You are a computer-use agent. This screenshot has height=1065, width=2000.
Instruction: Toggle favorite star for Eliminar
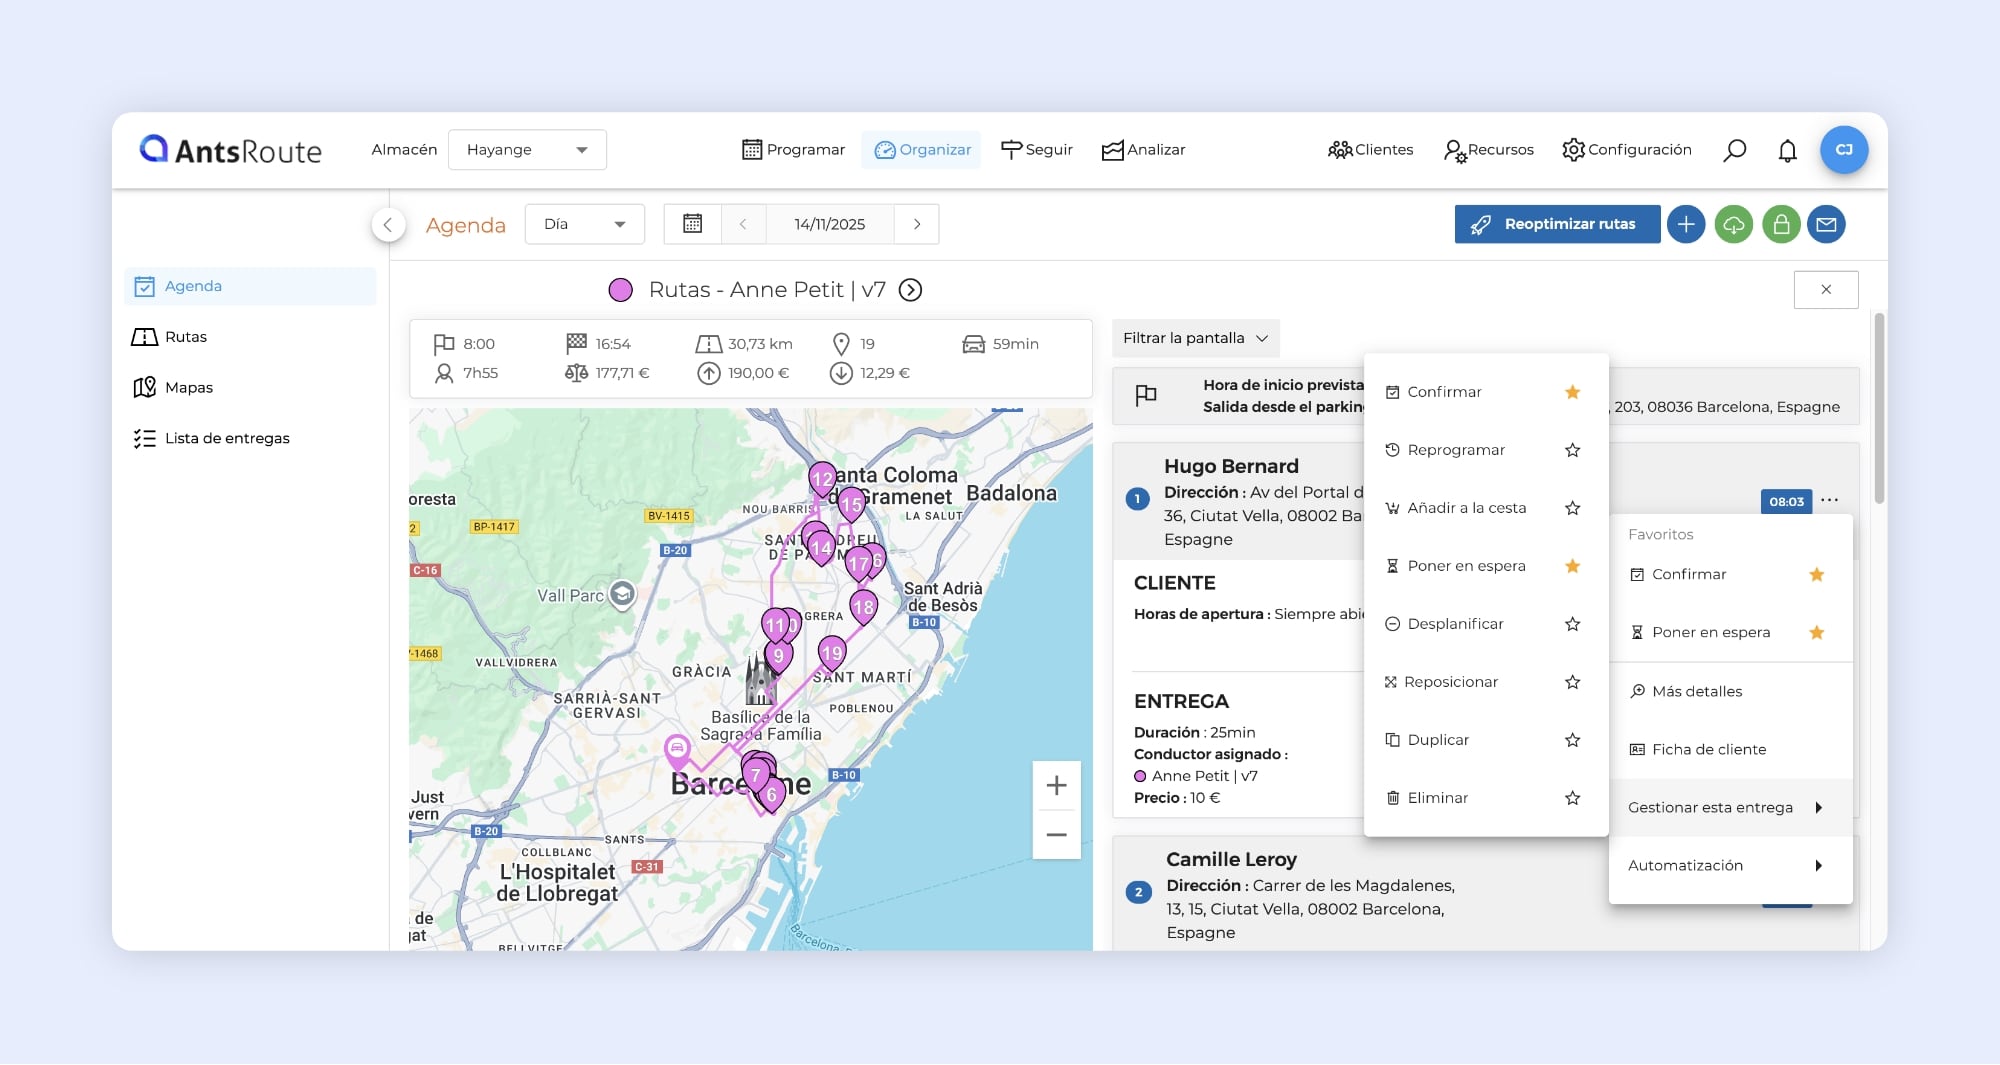[x=1572, y=798]
